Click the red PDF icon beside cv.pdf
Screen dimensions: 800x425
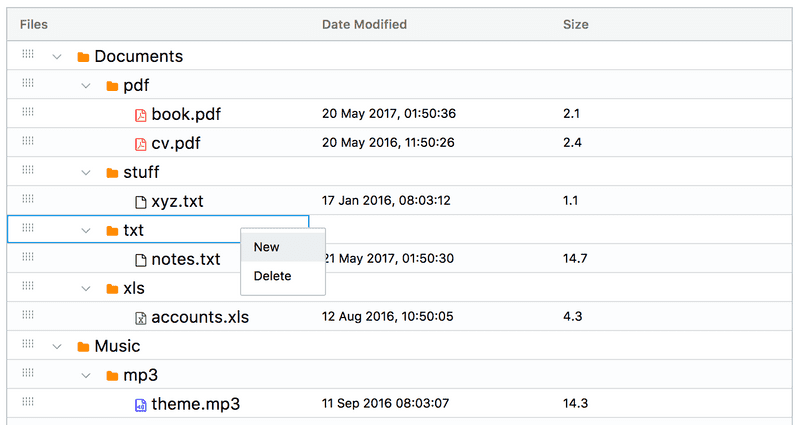click(140, 144)
